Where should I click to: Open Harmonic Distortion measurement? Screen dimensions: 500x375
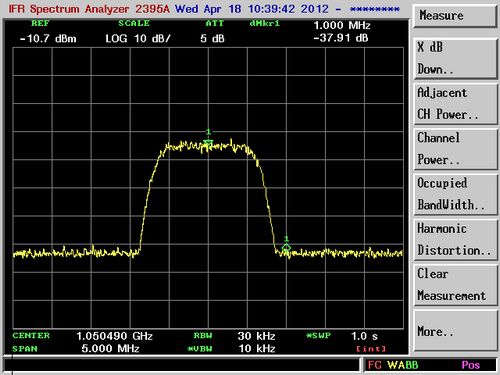point(455,239)
